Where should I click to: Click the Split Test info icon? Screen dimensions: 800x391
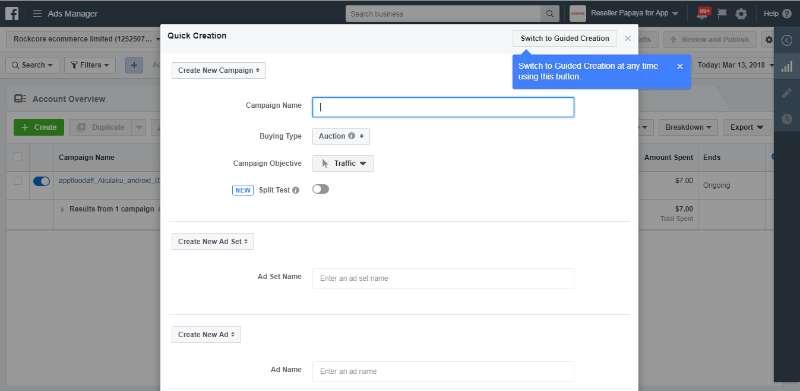295,190
